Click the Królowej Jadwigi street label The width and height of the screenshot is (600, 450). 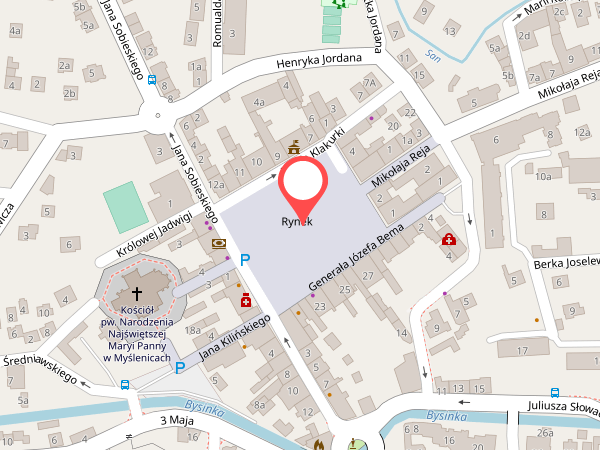point(154,235)
